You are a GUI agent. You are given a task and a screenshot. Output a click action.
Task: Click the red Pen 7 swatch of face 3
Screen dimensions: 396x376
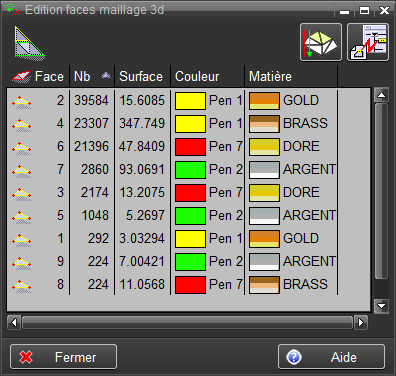(x=190, y=193)
